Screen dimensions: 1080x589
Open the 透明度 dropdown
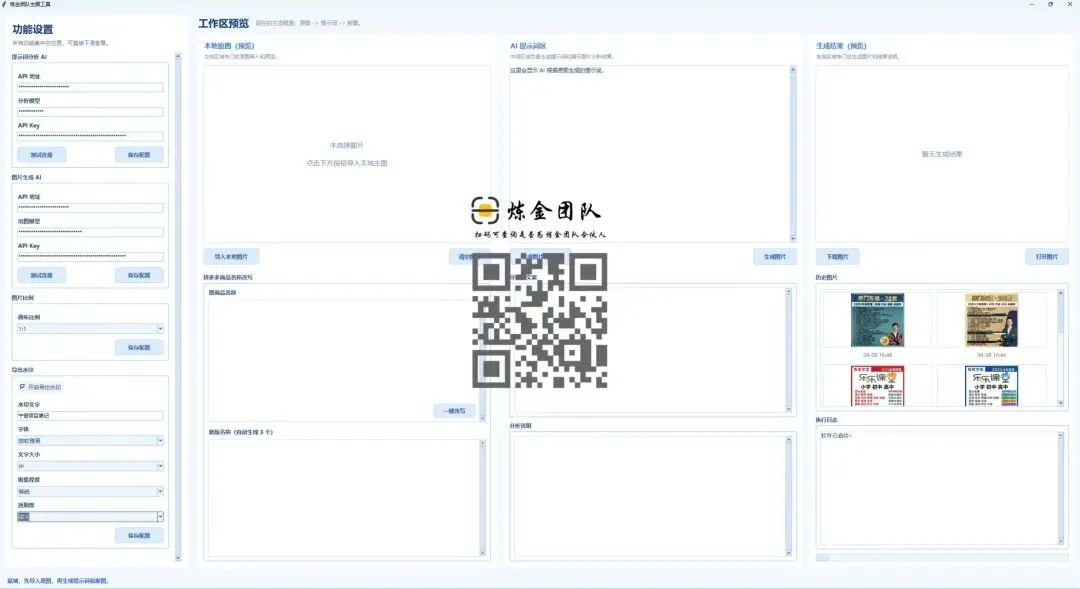90,517
